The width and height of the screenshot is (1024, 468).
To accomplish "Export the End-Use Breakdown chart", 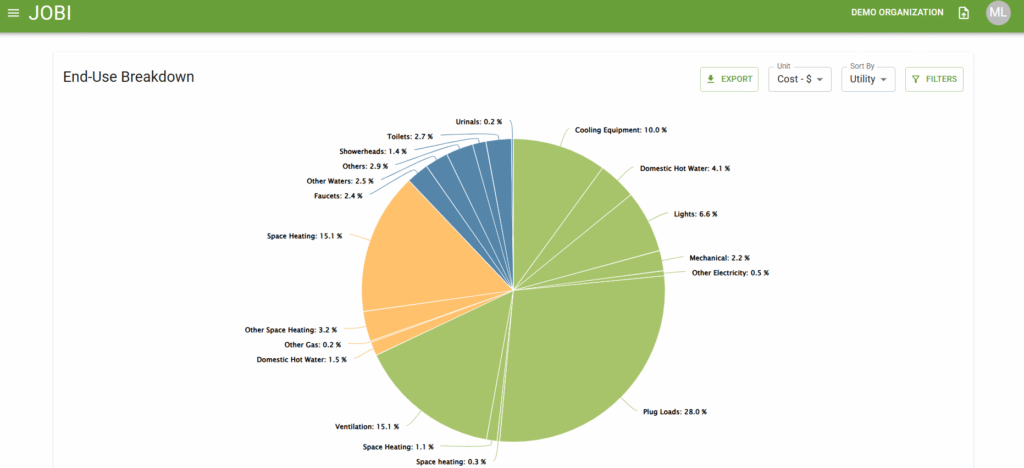I will (729, 79).
